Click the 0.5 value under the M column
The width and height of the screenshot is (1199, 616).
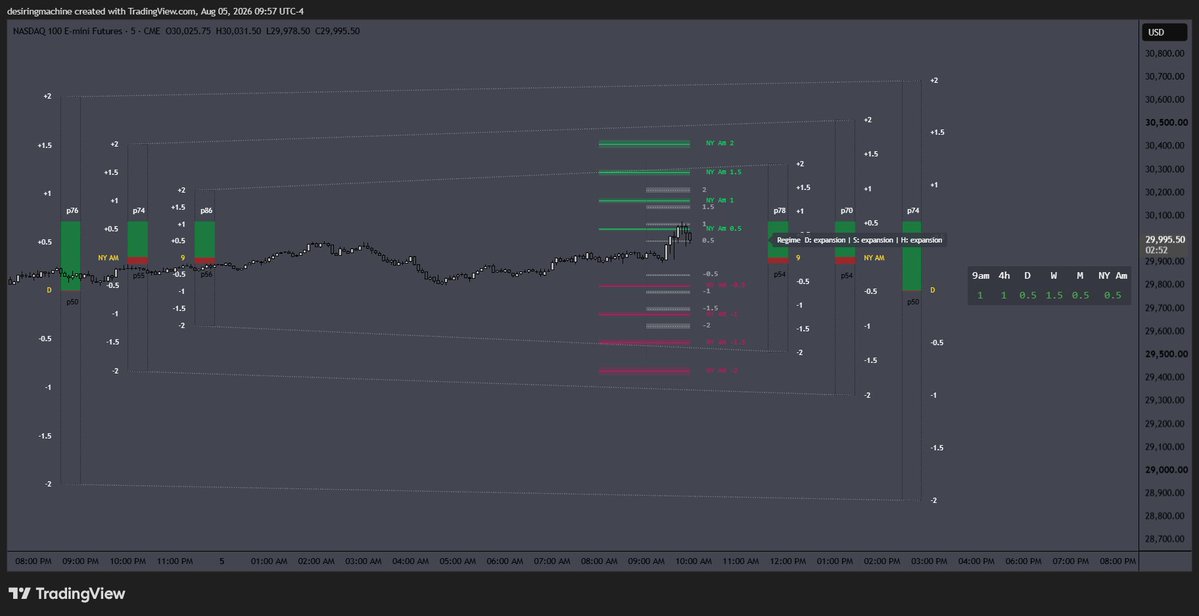(1080, 295)
